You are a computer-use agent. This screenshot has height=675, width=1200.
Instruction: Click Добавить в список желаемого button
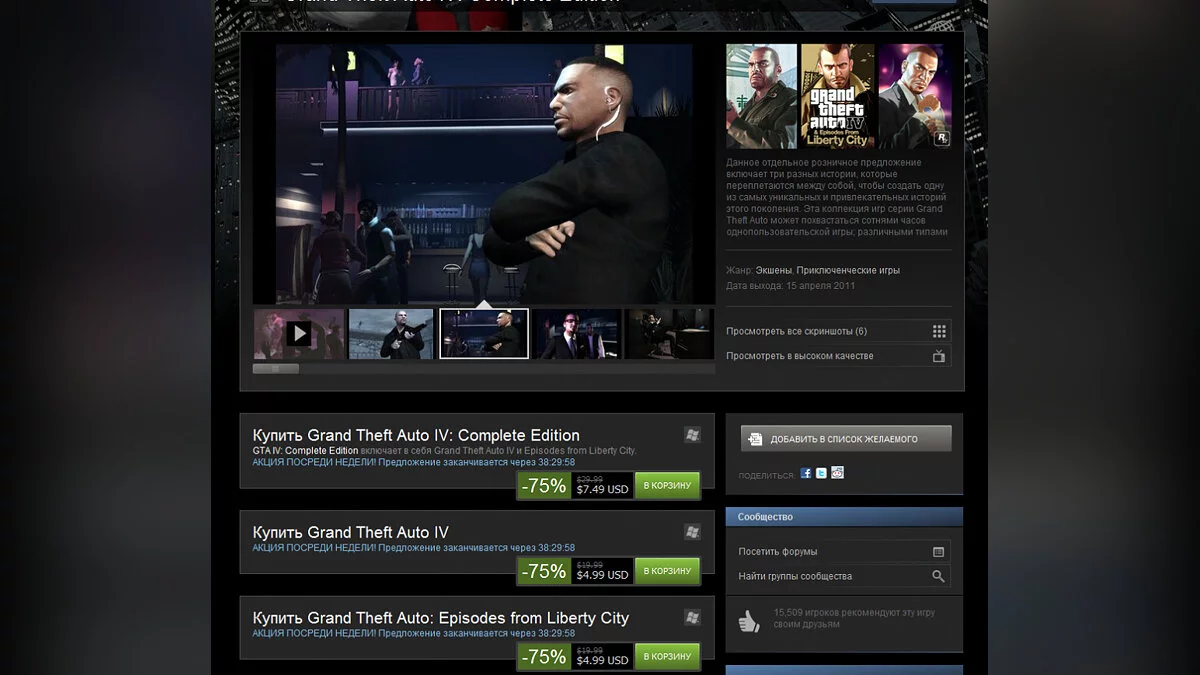point(845,439)
